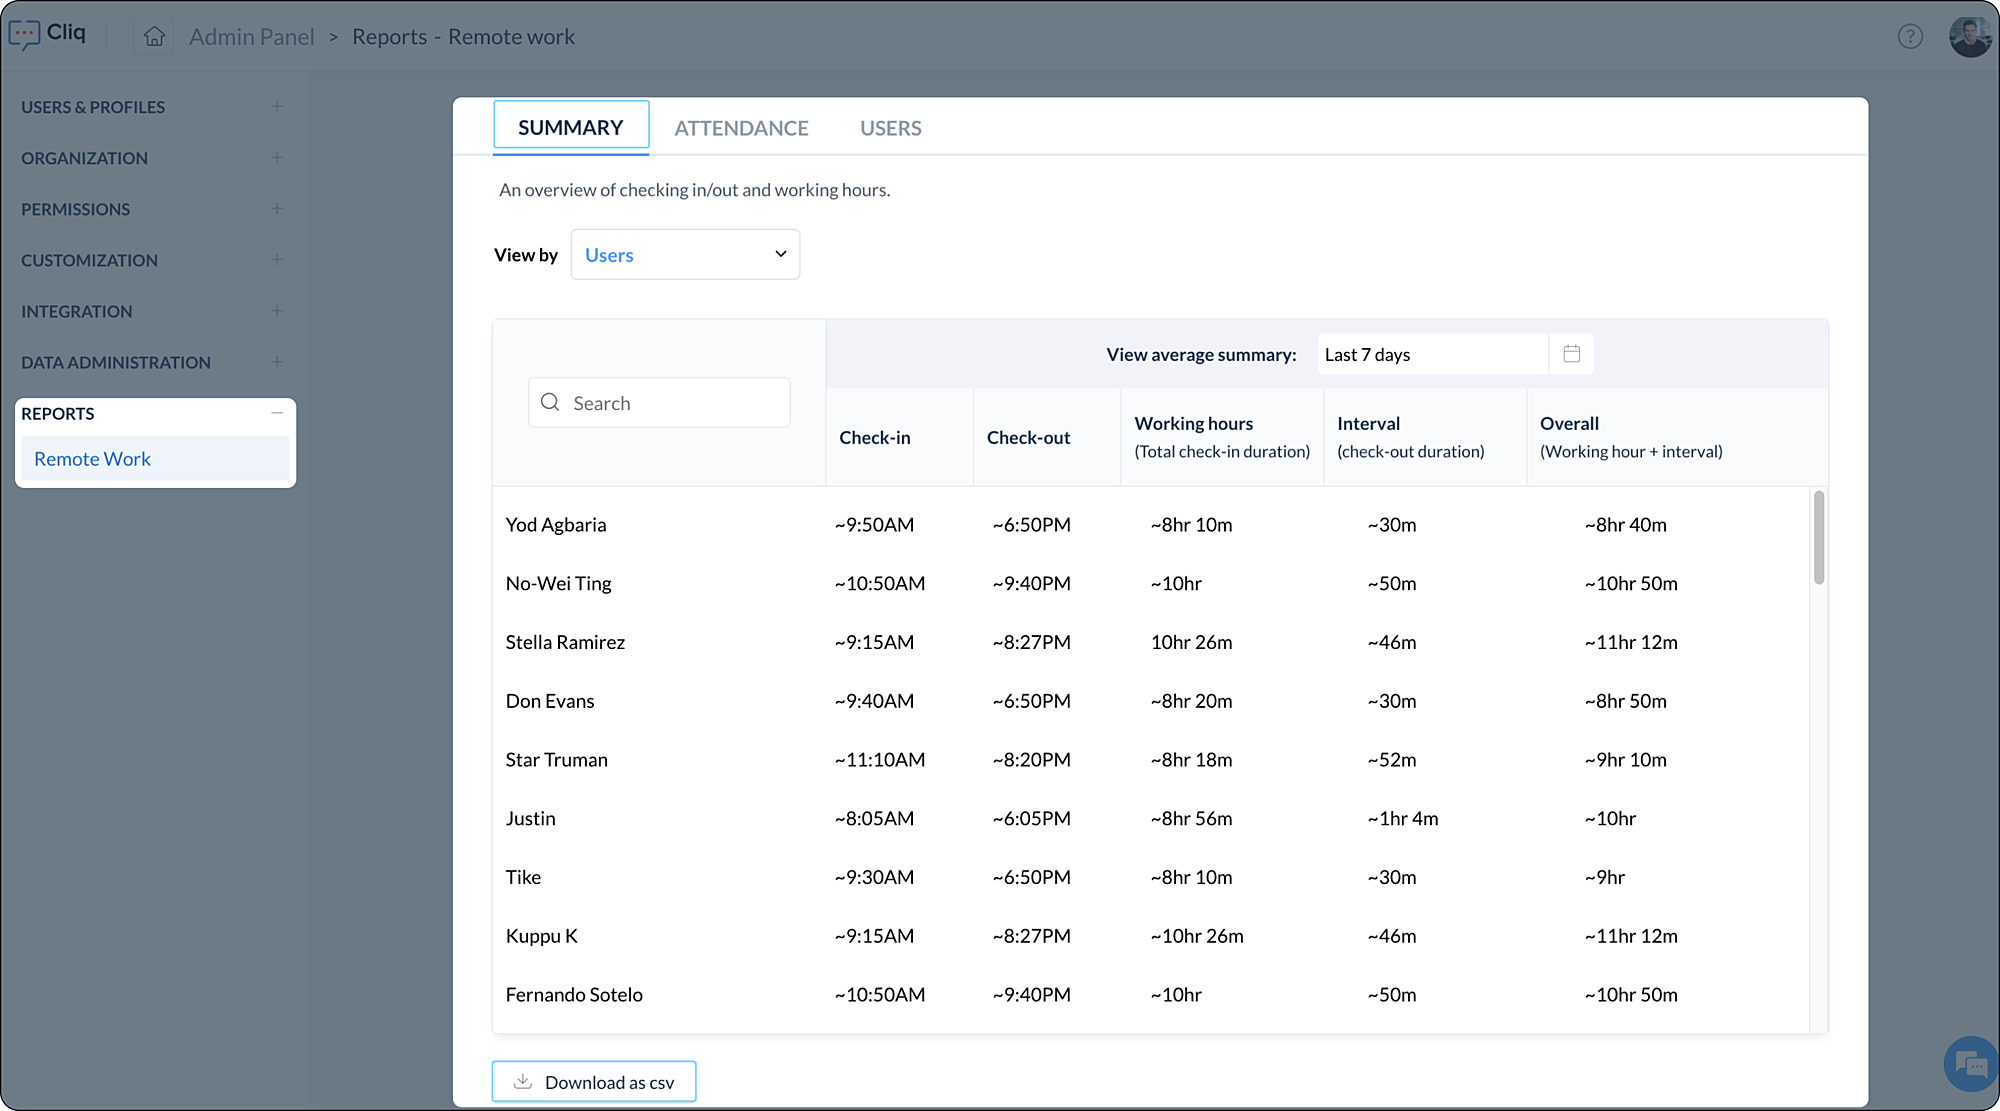The width and height of the screenshot is (2000, 1111).
Task: Open the user profile avatar
Action: click(x=1970, y=37)
